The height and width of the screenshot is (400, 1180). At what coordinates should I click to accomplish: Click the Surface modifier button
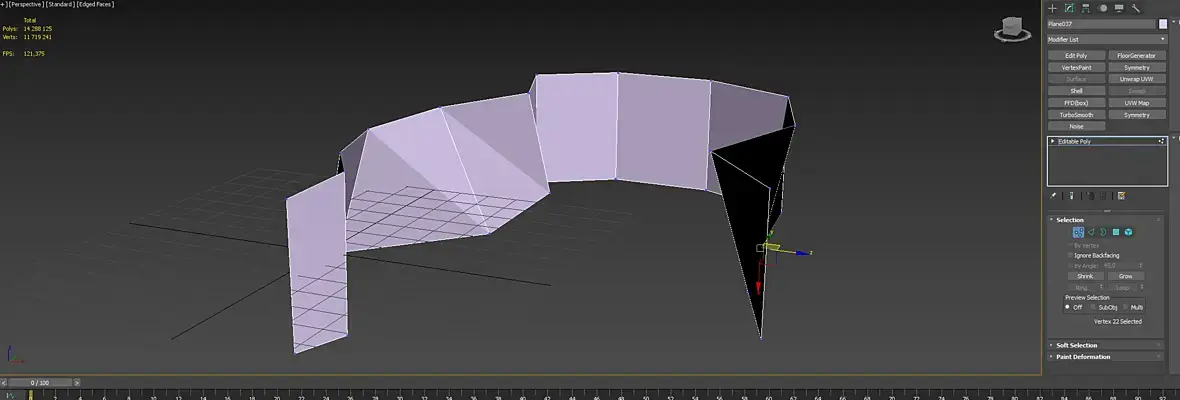(x=1076, y=79)
